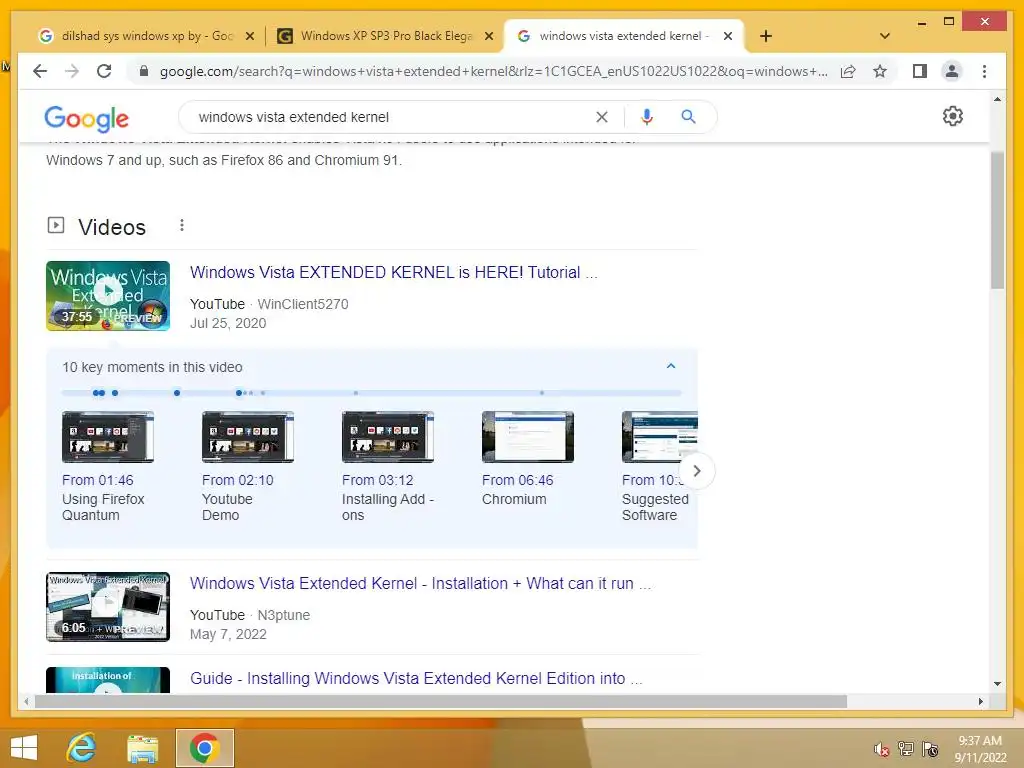Open Chrome three-dot menu
This screenshot has height=768, width=1024.
tap(984, 71)
